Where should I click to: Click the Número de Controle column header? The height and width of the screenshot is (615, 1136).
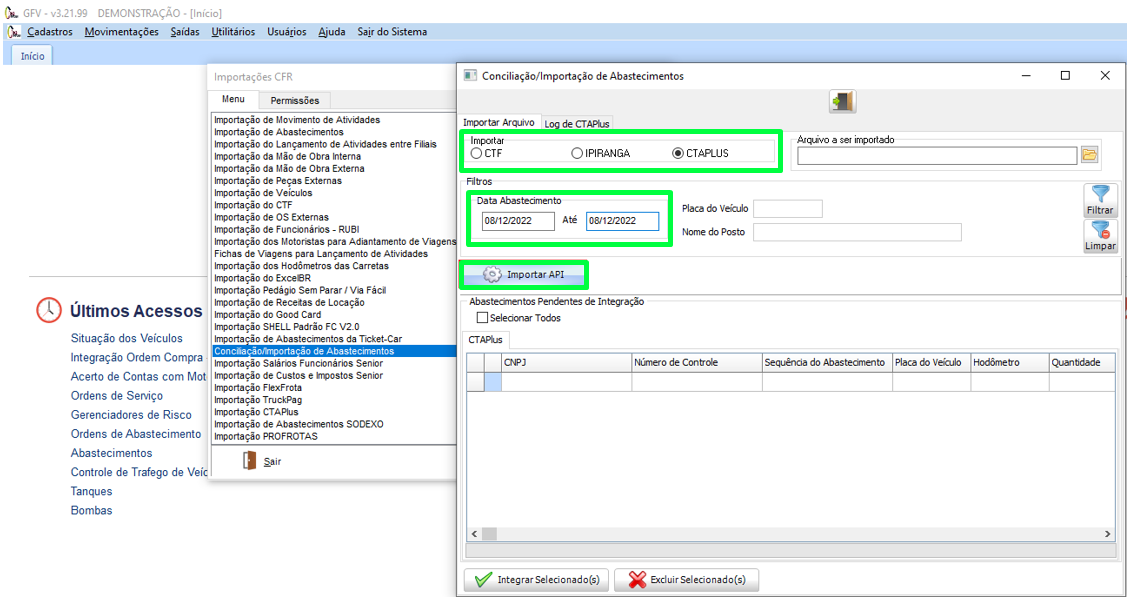[697, 362]
